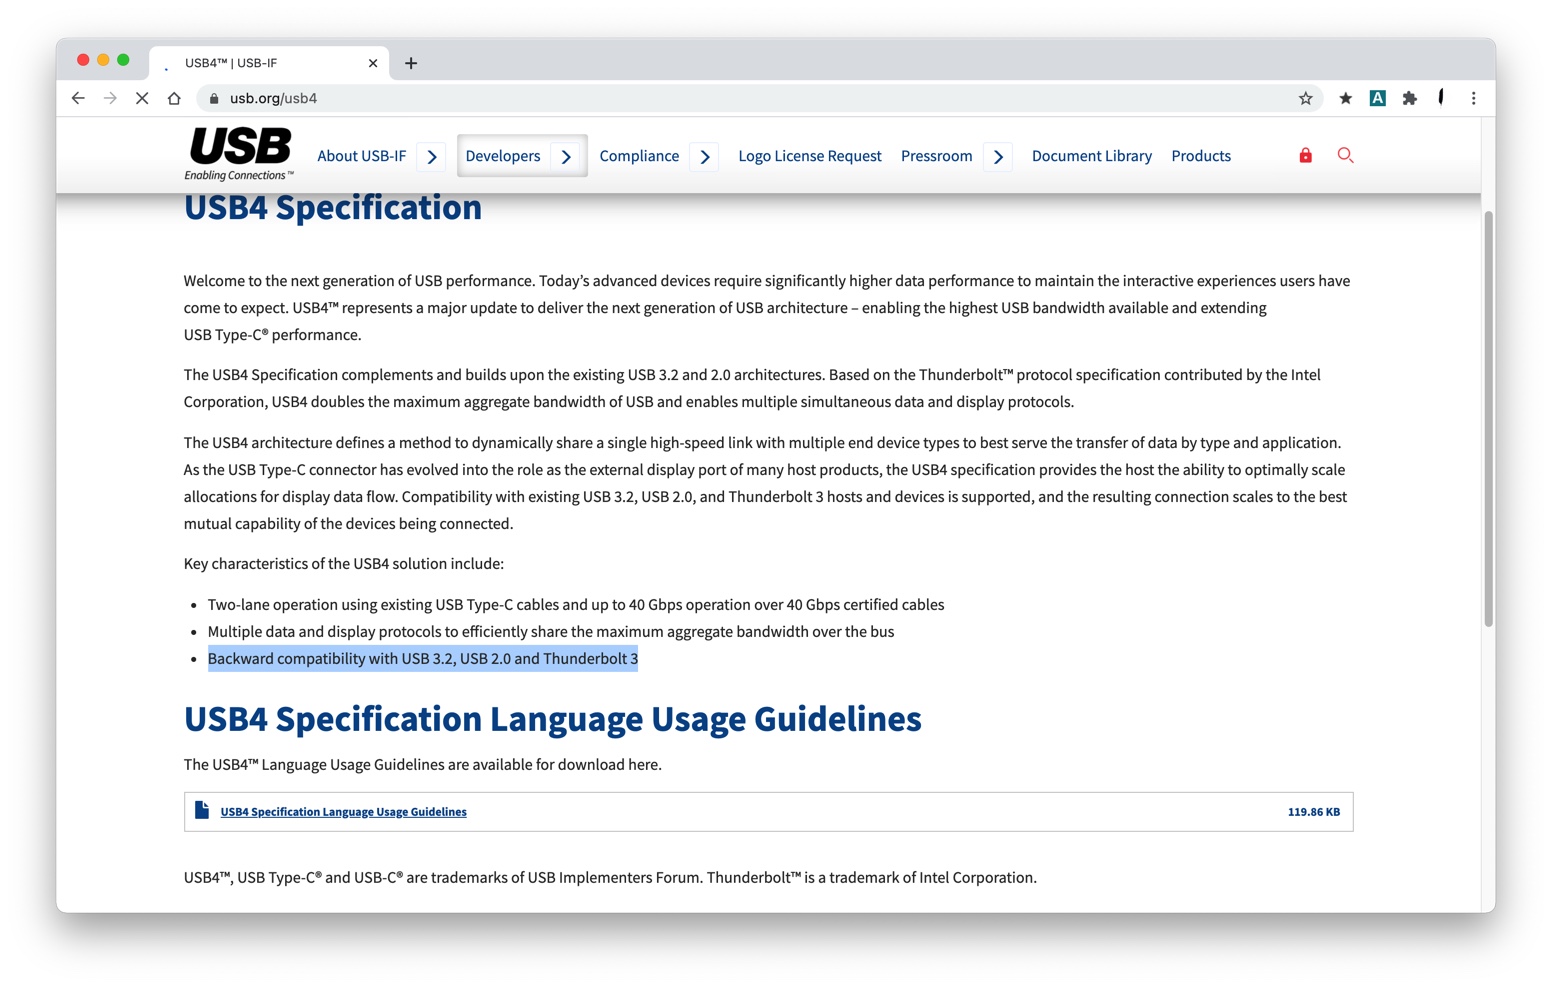Screen dimensions: 1552x987
Task: Click the trademarks notice line
Action: point(610,878)
